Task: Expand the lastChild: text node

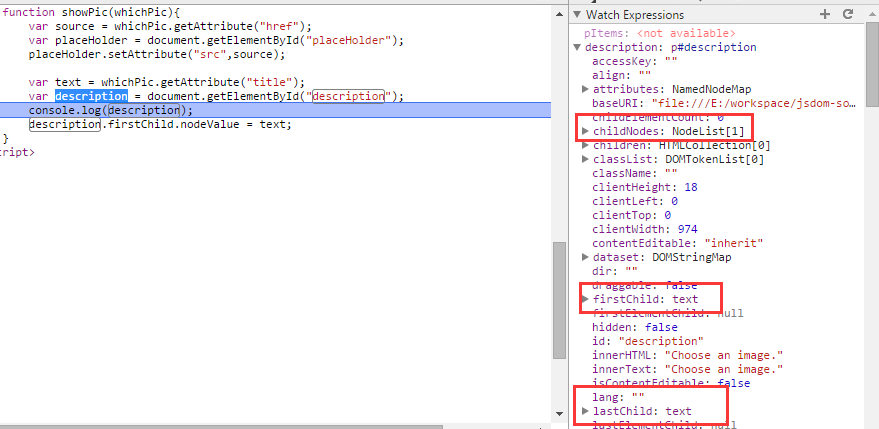Action: pos(585,412)
